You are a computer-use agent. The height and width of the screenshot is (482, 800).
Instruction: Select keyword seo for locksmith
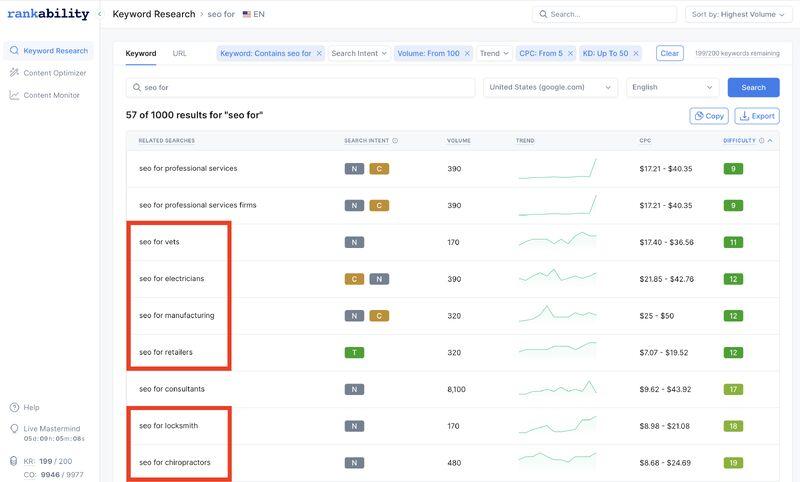[x=168, y=425]
